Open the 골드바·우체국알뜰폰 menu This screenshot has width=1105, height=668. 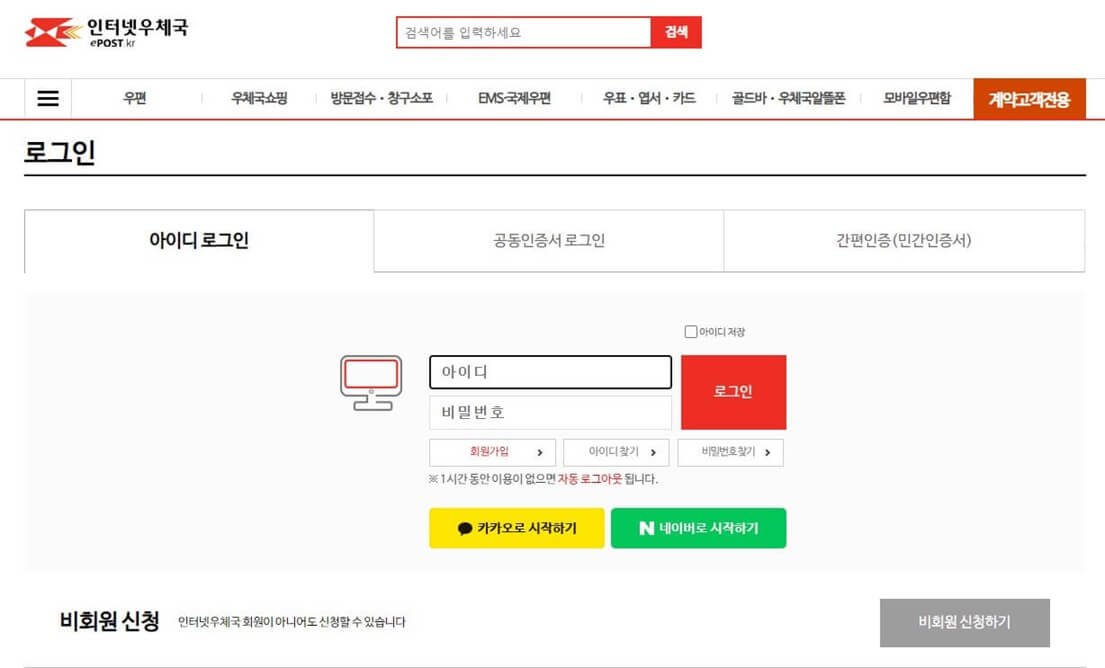coord(789,98)
